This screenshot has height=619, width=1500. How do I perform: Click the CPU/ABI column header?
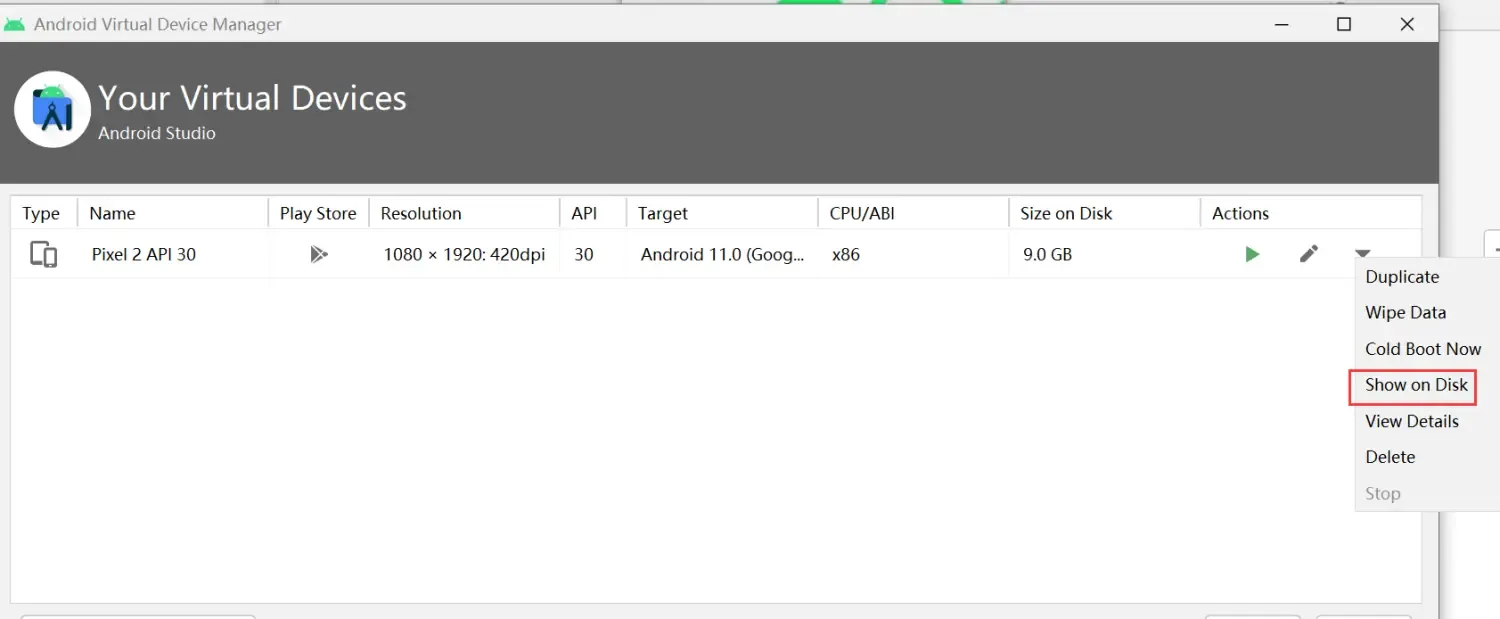862,213
